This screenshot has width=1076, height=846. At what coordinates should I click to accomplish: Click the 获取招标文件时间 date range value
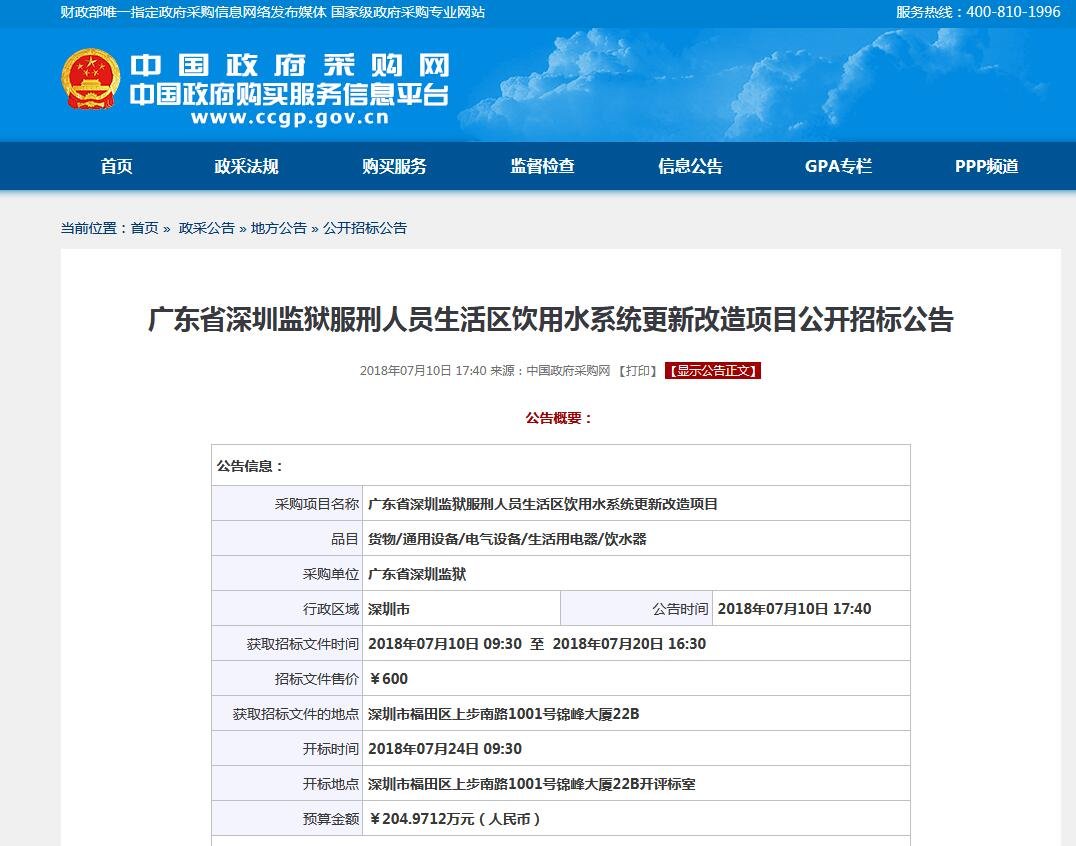pyautogui.click(x=537, y=644)
